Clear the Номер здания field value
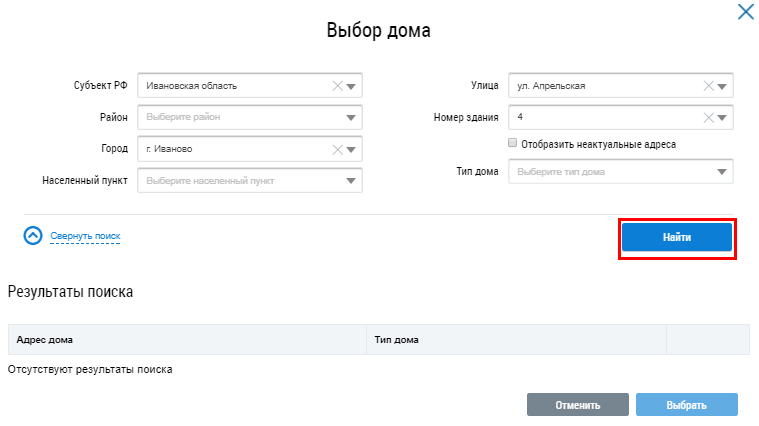759x426 pixels. pos(709,118)
